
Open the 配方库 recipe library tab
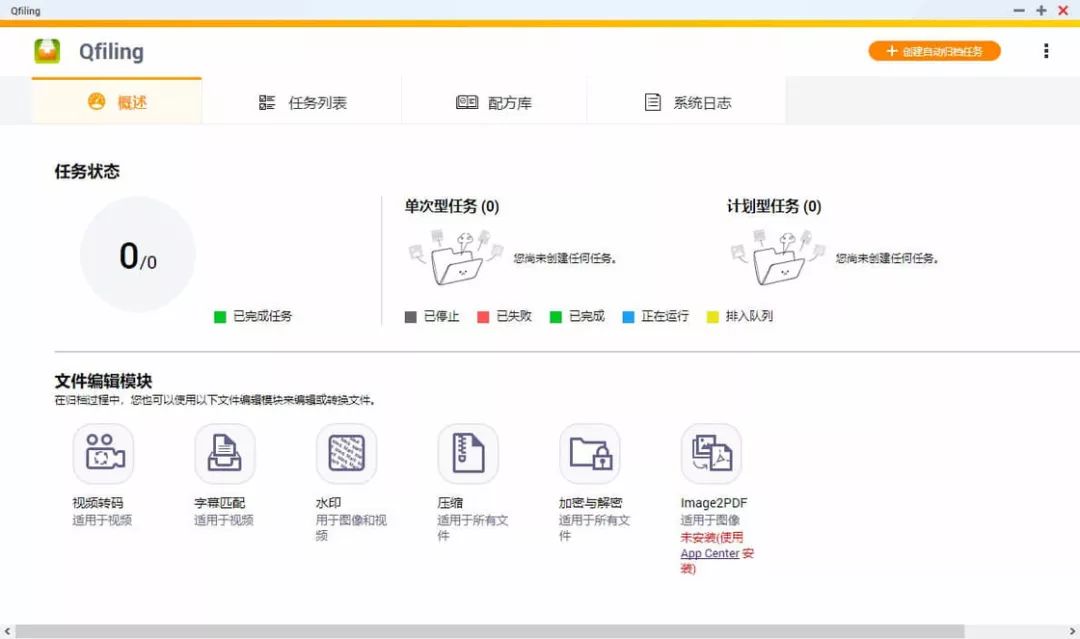[x=494, y=103]
